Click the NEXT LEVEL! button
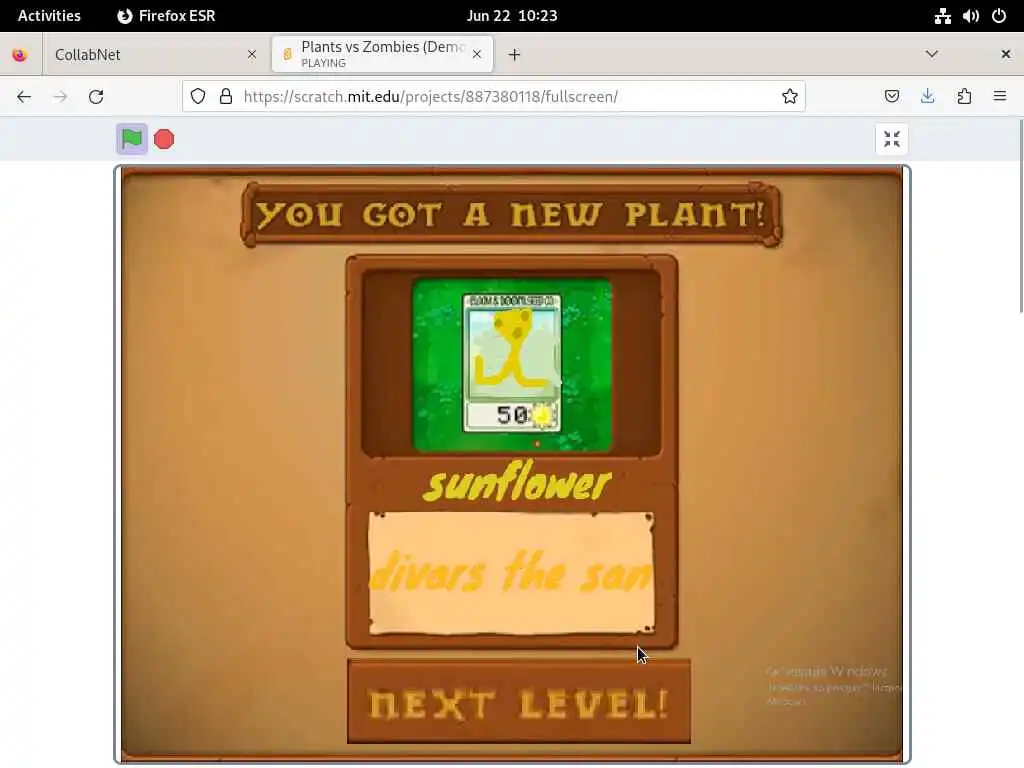The height and width of the screenshot is (768, 1024). [519, 702]
